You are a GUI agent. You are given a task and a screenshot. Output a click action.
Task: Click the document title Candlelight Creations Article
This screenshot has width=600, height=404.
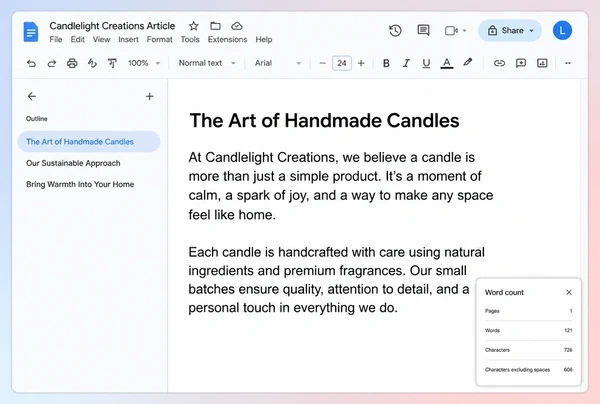click(112, 26)
